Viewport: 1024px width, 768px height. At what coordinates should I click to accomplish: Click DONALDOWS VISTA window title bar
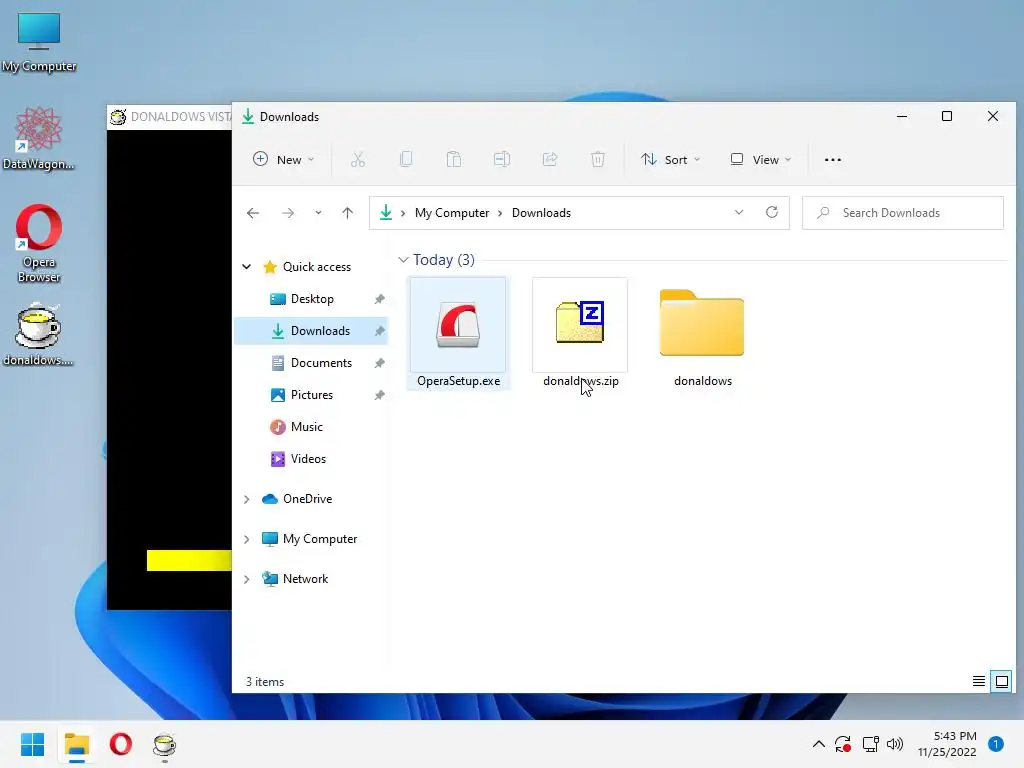coord(170,116)
